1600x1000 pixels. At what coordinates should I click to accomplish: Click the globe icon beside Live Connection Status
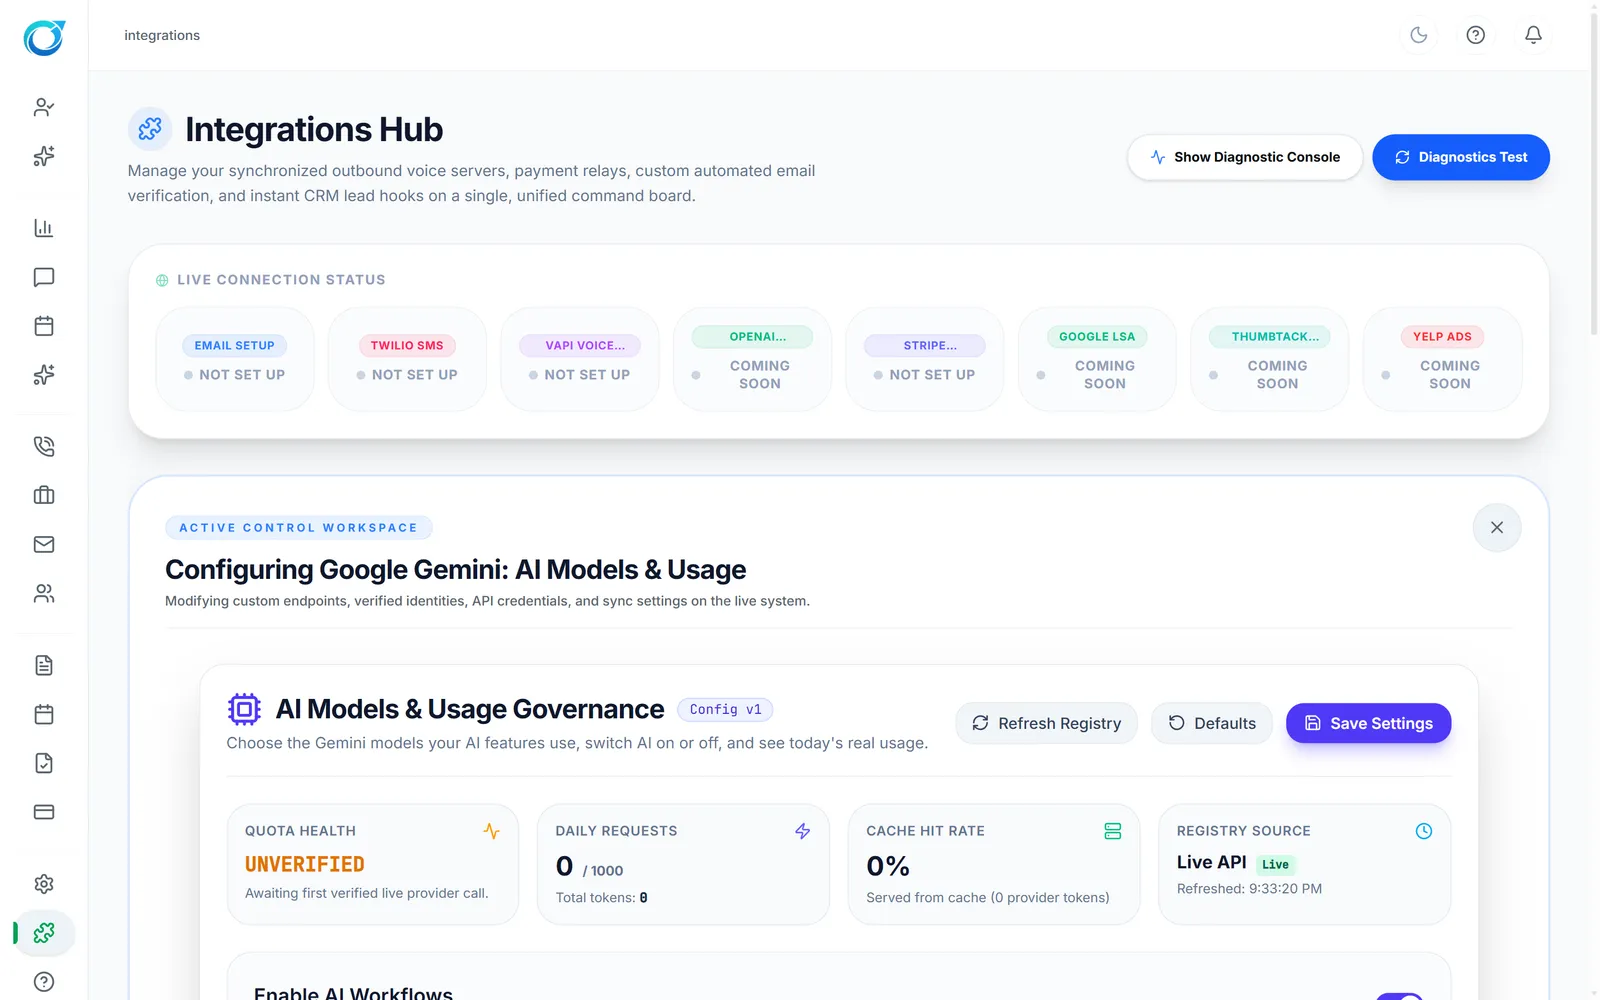pyautogui.click(x=162, y=281)
